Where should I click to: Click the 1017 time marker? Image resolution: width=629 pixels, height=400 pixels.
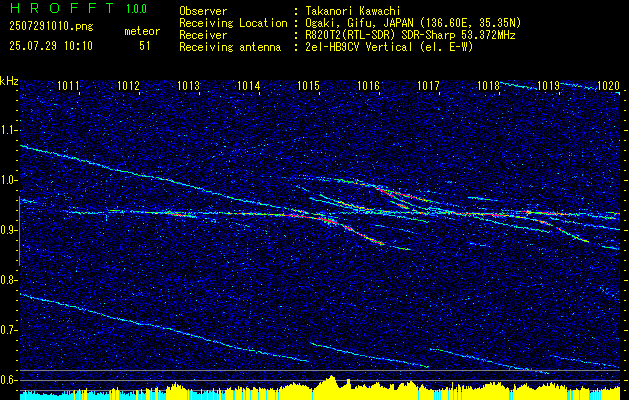pos(428,85)
